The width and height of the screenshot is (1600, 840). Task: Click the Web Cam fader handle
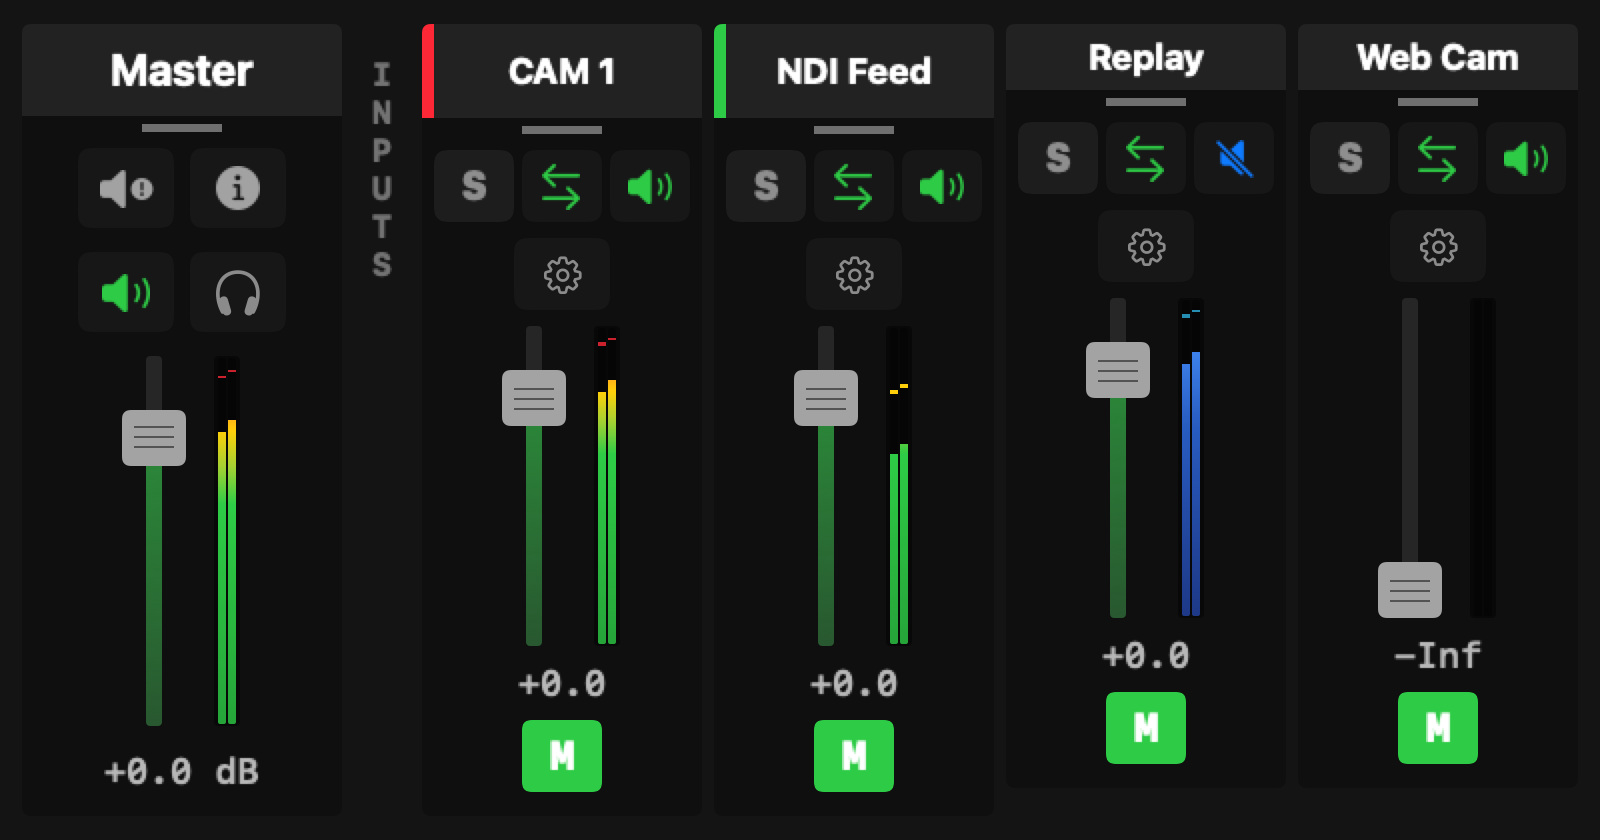1410,590
